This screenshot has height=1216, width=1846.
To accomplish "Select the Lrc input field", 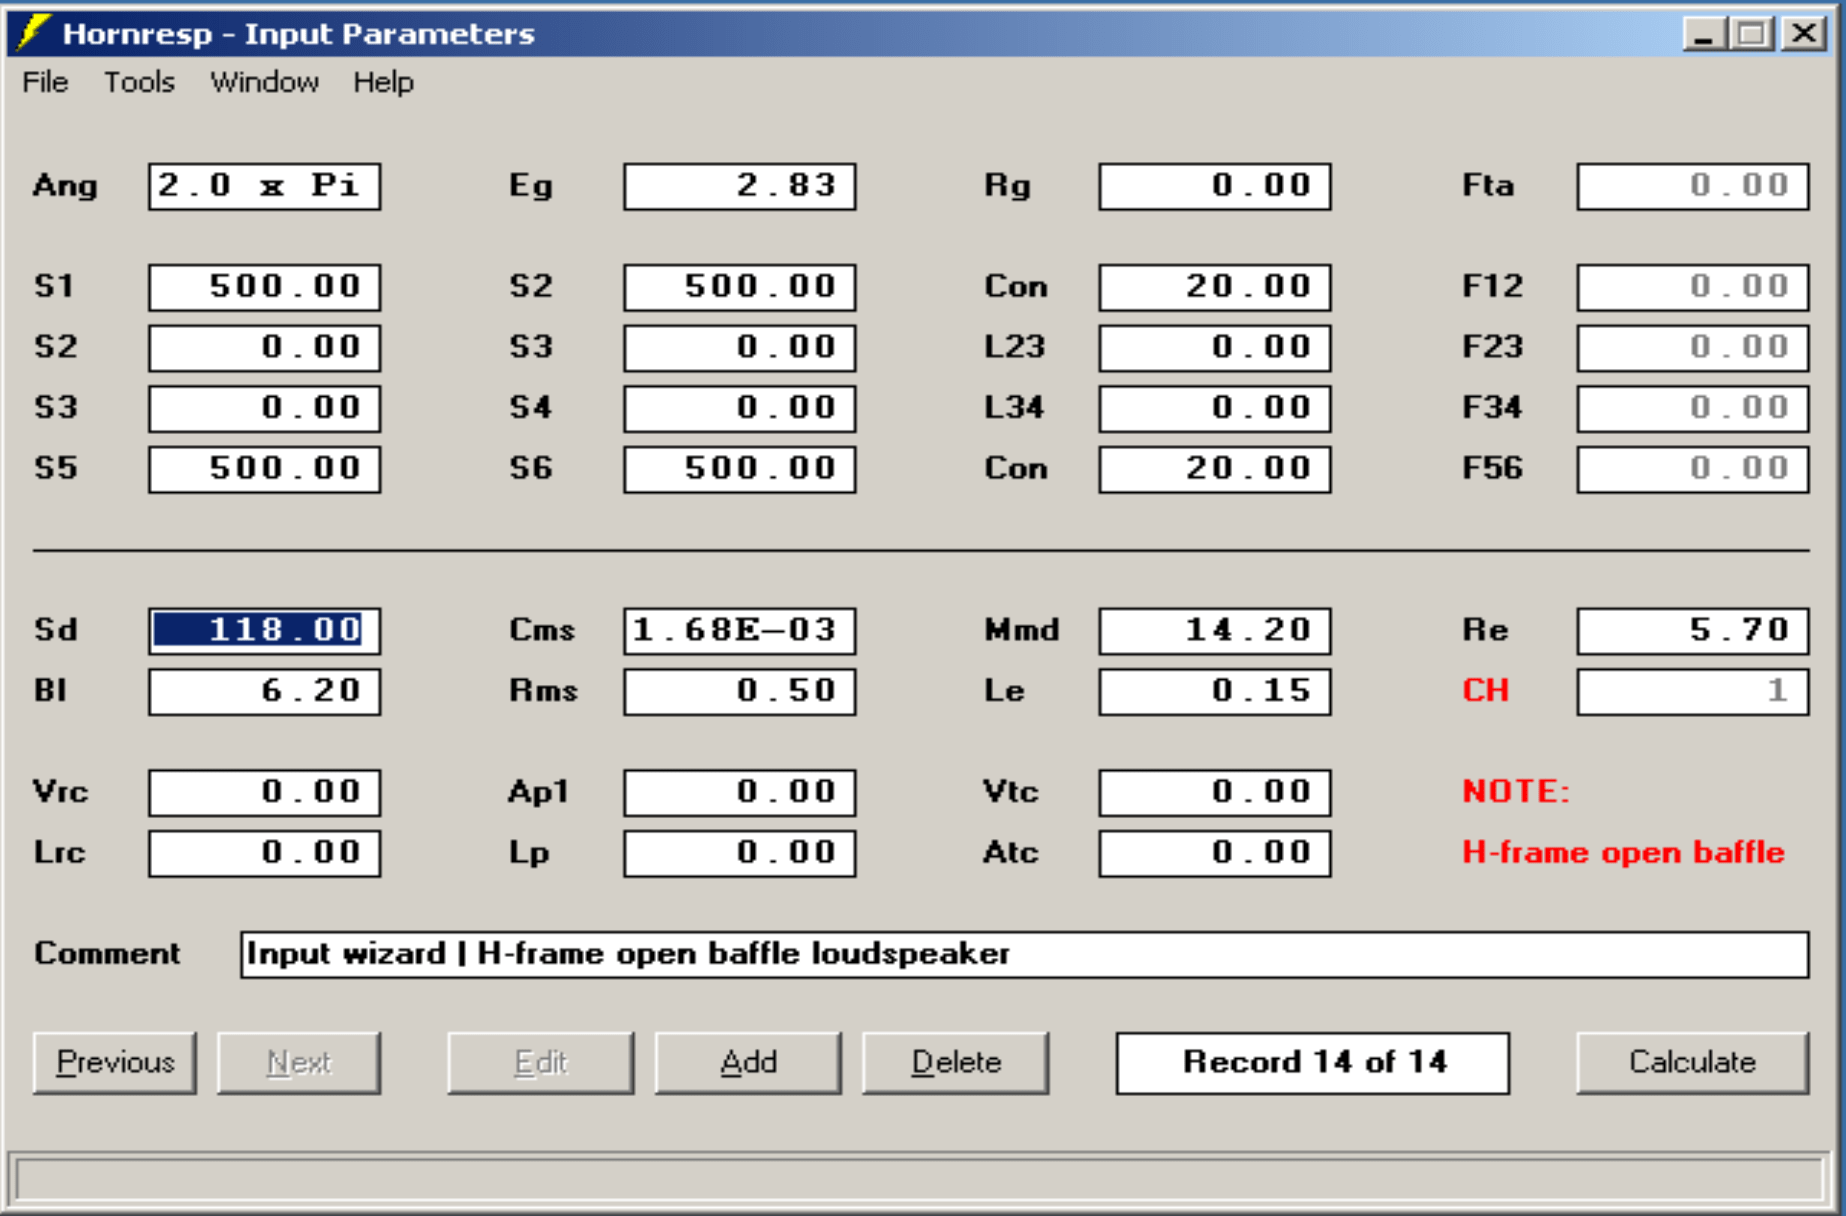I will 265,854.
